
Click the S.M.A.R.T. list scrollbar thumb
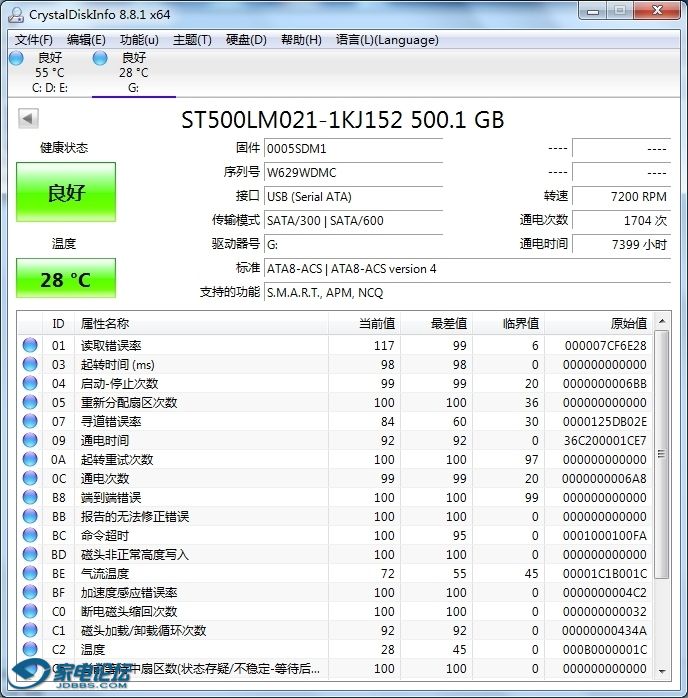(662, 454)
